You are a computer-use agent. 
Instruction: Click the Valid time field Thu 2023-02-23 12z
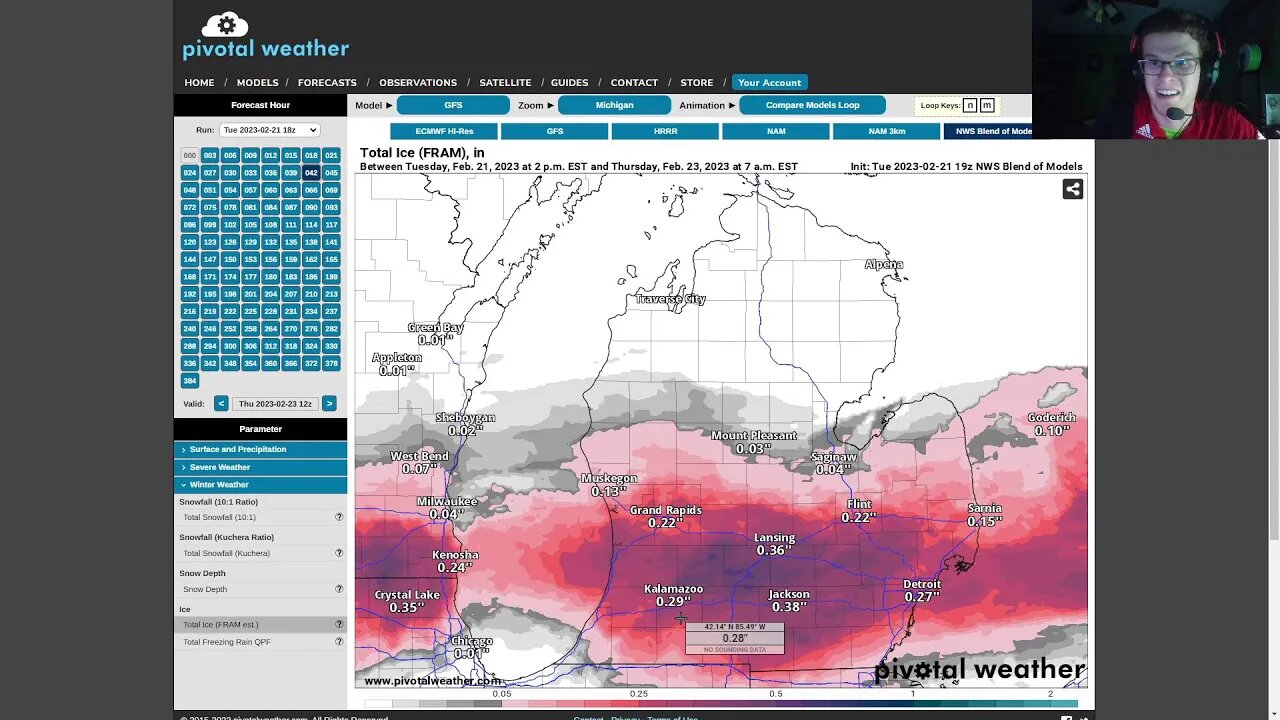275,403
